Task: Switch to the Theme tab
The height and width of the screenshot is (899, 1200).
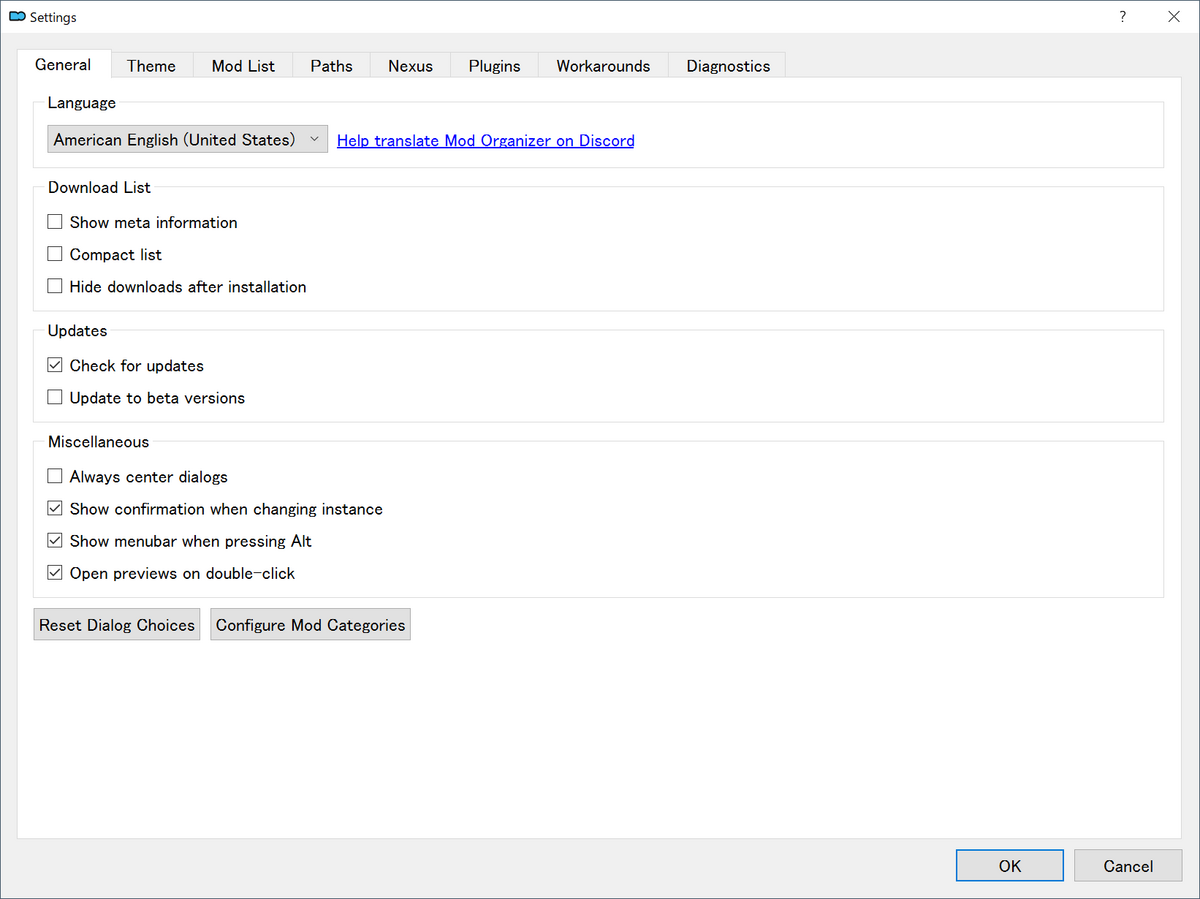Action: point(151,66)
